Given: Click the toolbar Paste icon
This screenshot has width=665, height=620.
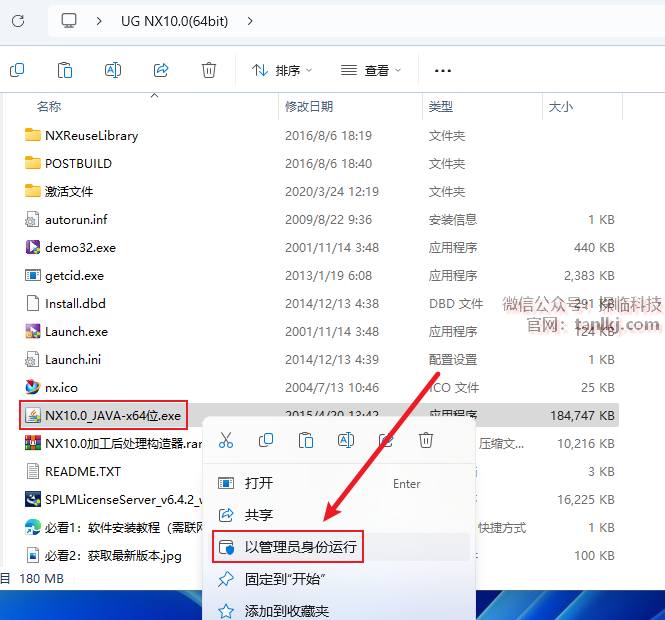Looking at the screenshot, I should [x=65, y=70].
